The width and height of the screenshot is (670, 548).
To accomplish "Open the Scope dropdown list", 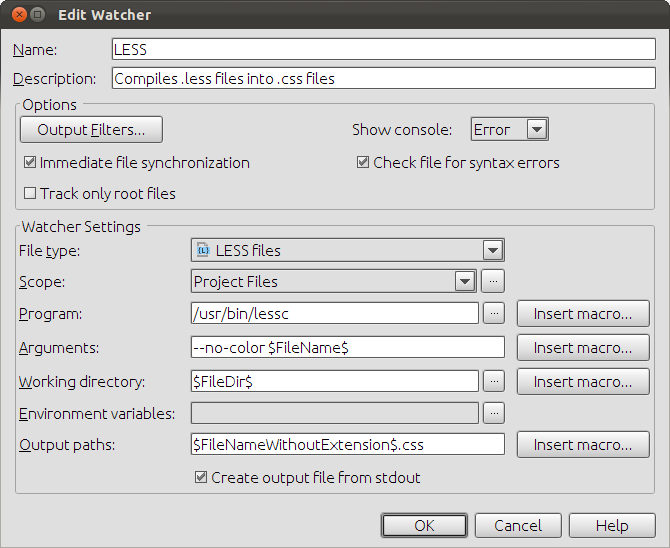I will 465,281.
